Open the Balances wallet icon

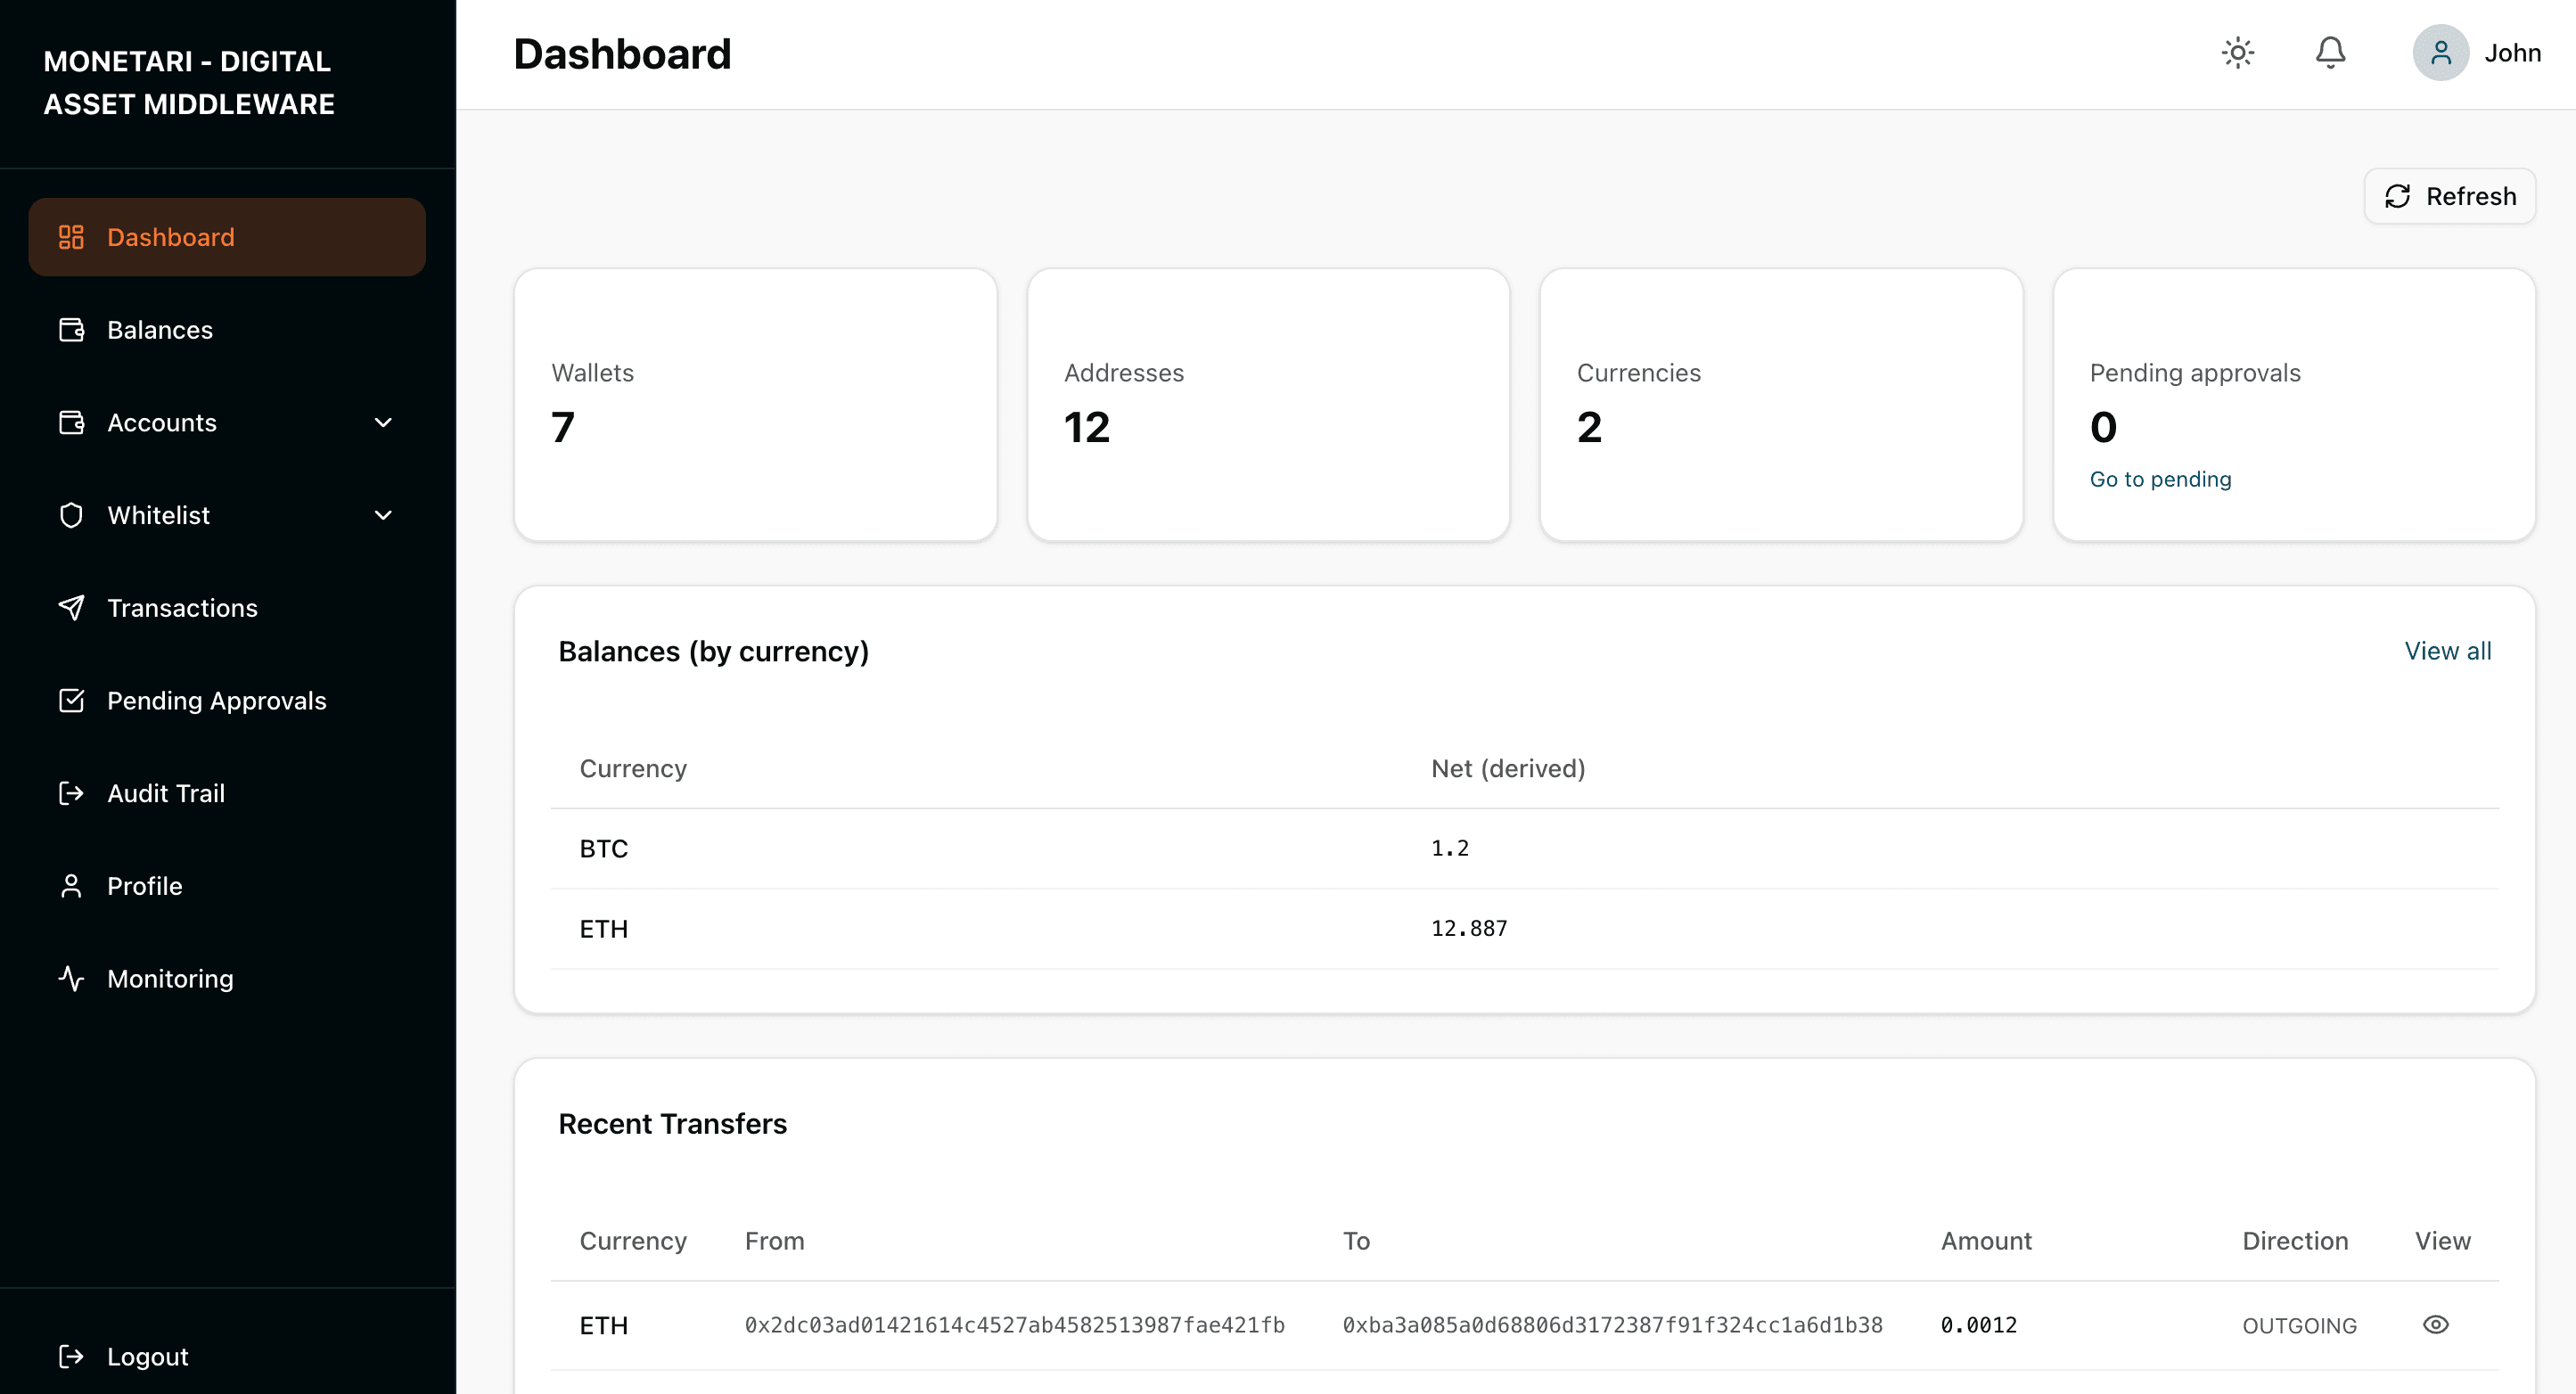pos(71,329)
